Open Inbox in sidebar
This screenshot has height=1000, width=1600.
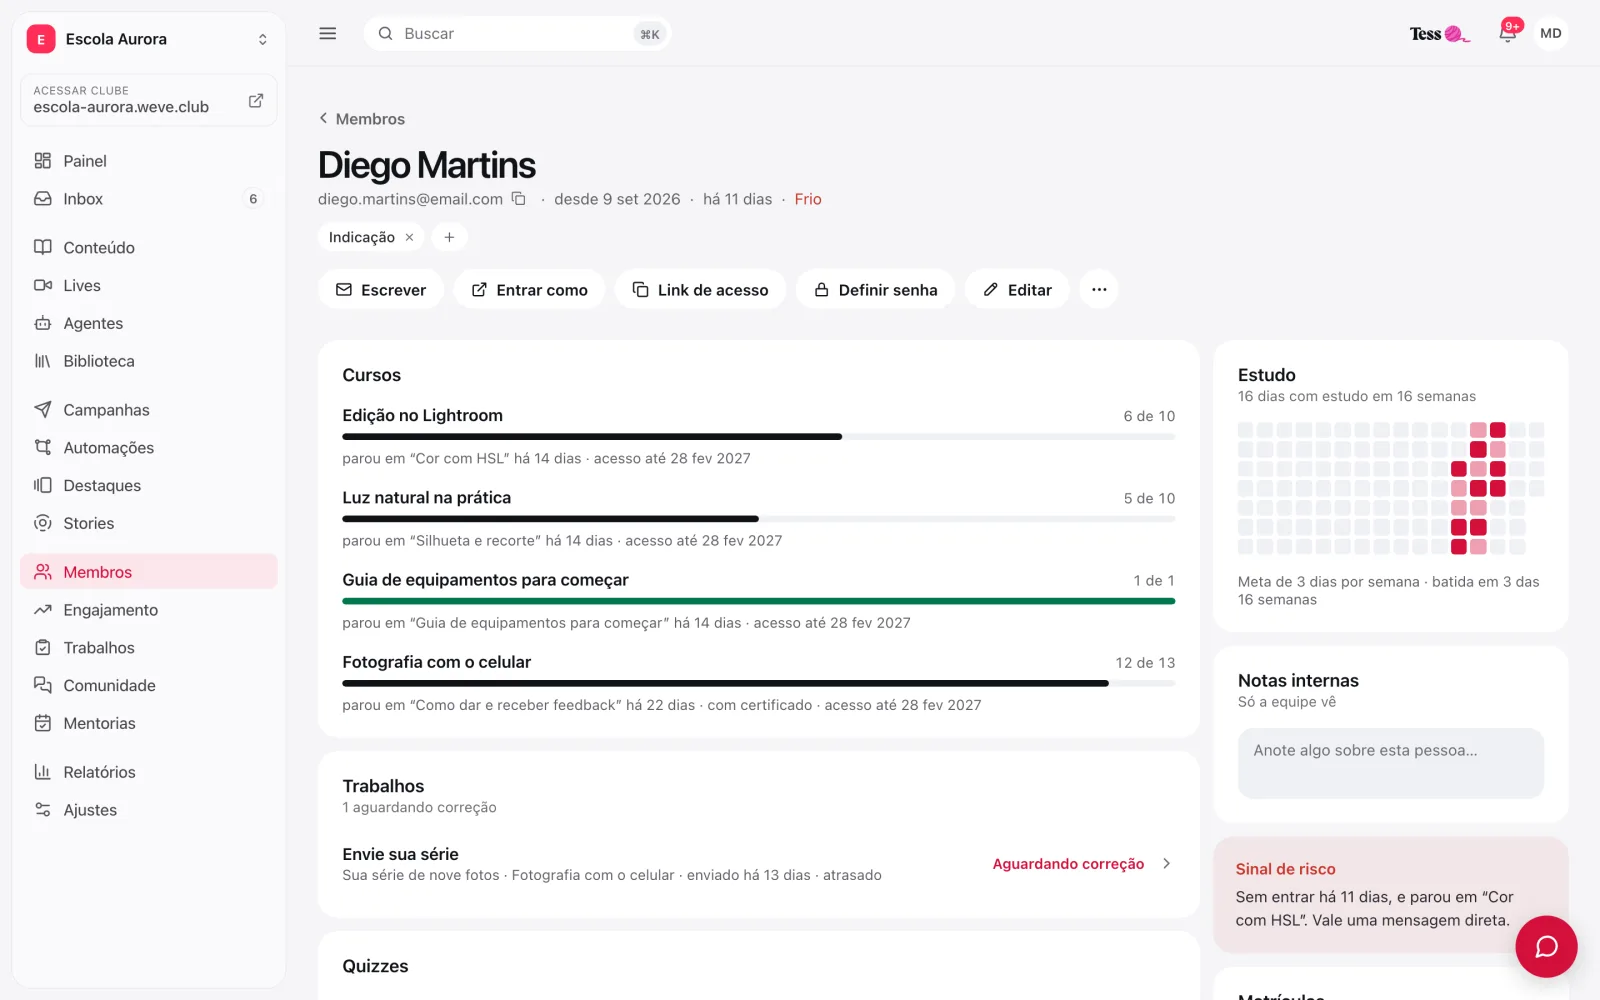coord(148,199)
